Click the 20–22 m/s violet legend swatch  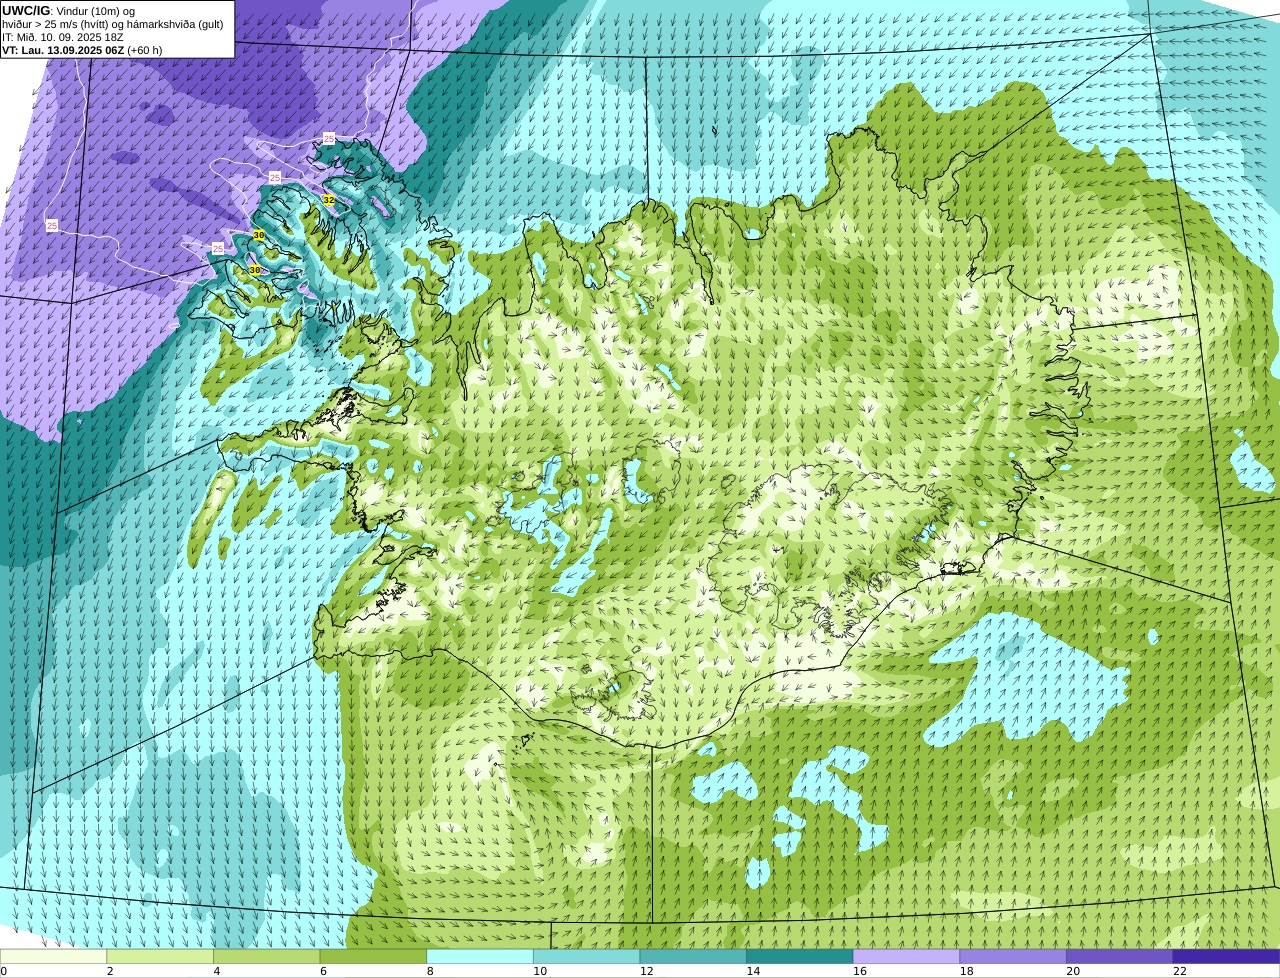[x=1120, y=956]
